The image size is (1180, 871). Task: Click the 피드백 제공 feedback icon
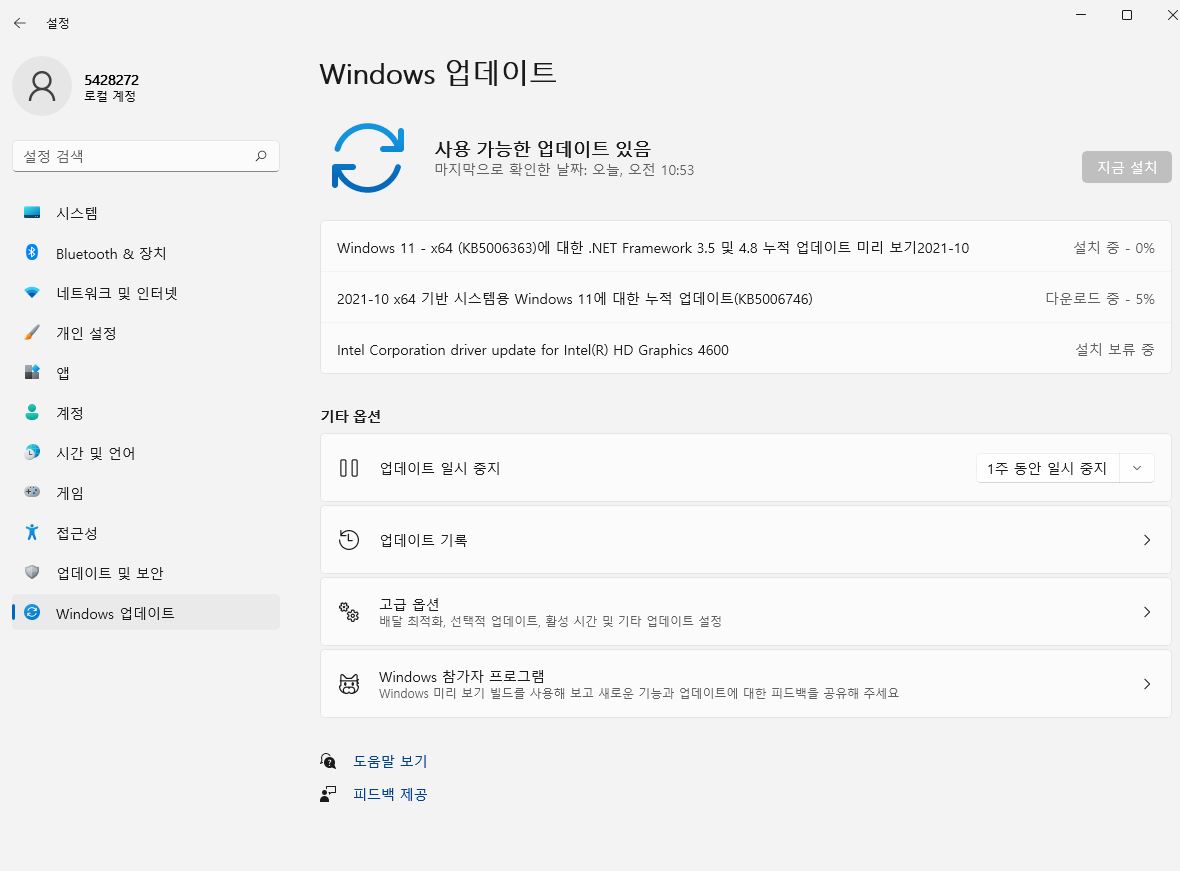[328, 794]
